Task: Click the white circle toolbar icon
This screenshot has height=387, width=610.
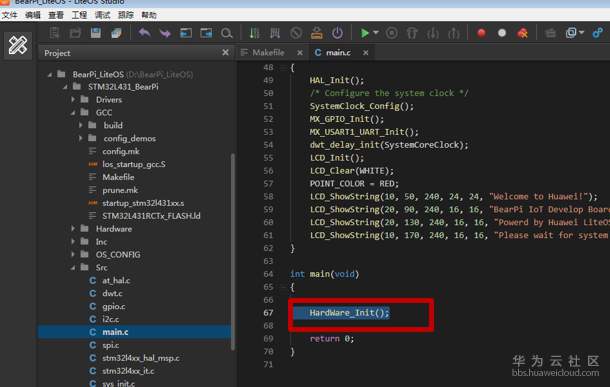Action: coord(502,33)
